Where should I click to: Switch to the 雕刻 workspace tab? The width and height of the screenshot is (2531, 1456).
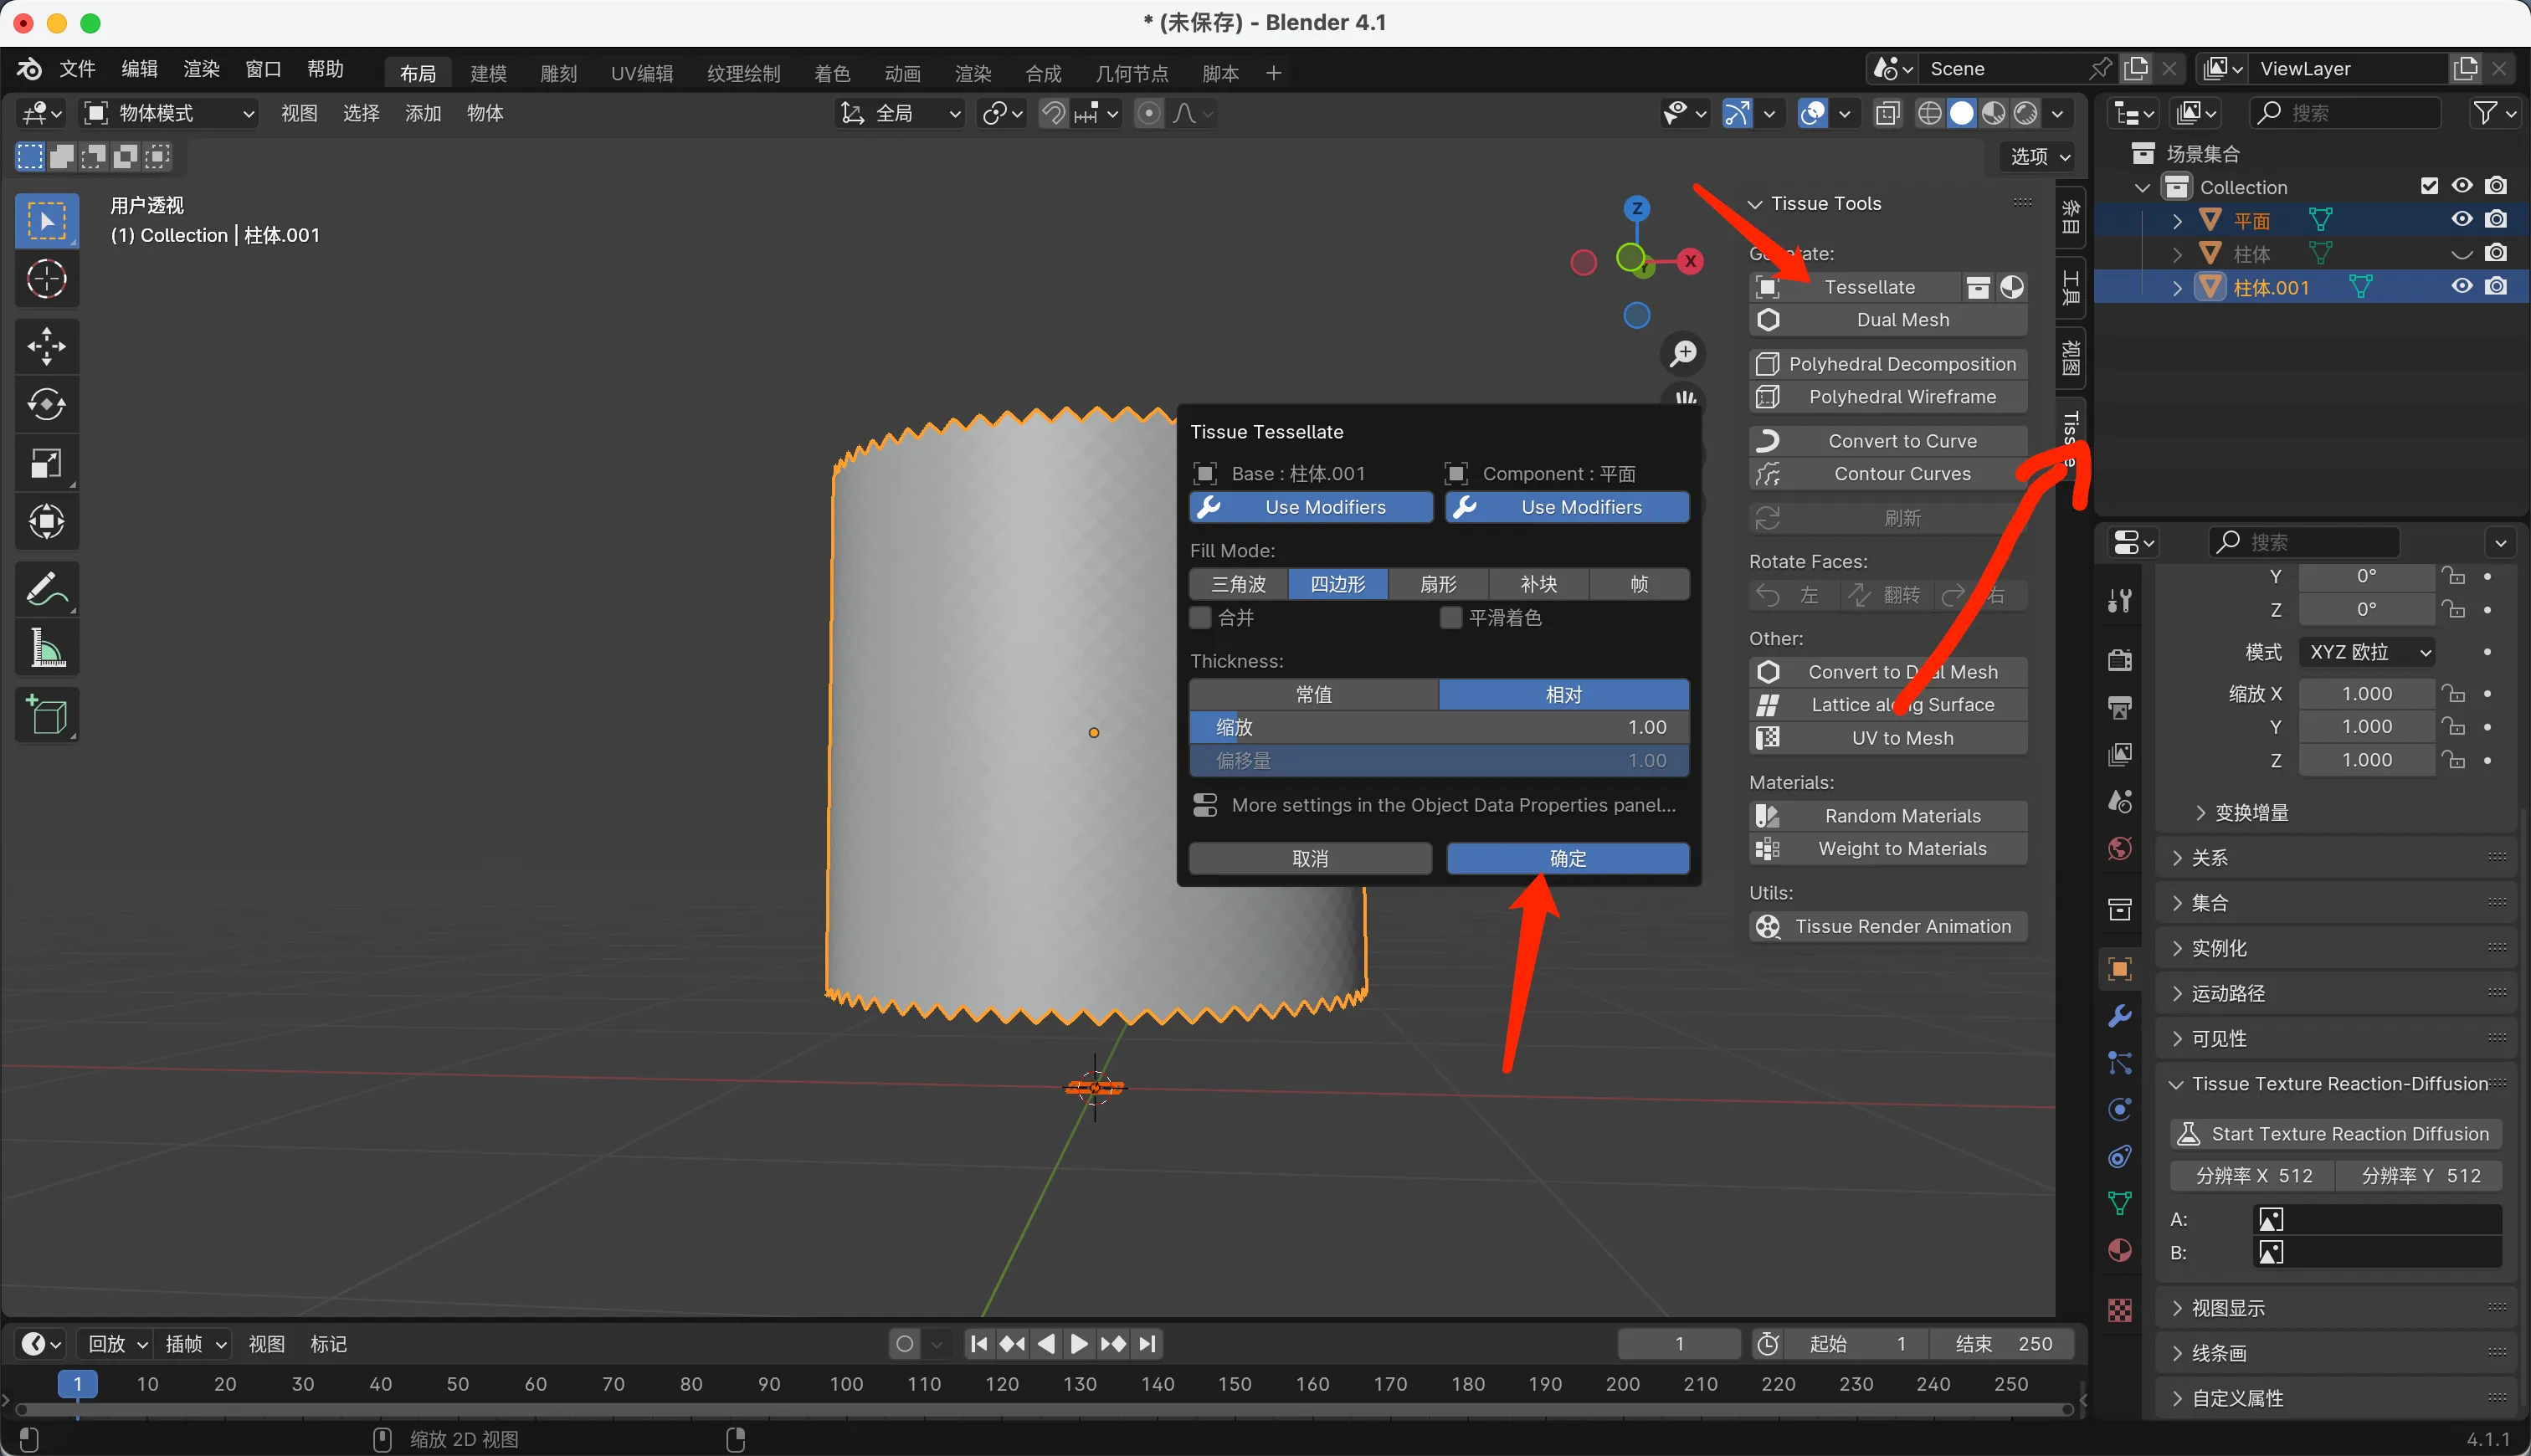point(558,73)
